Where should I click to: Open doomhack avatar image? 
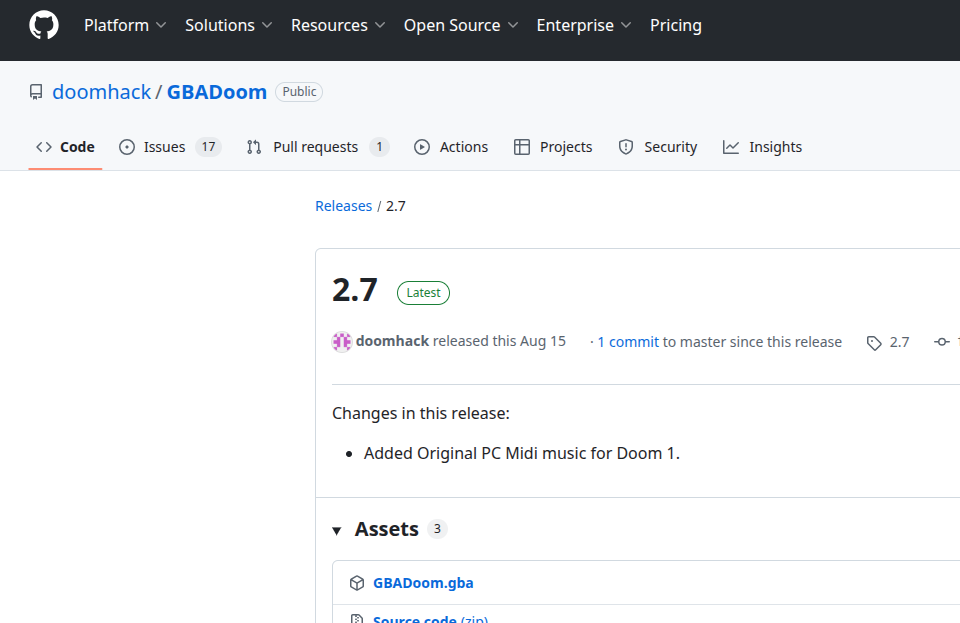(x=342, y=341)
